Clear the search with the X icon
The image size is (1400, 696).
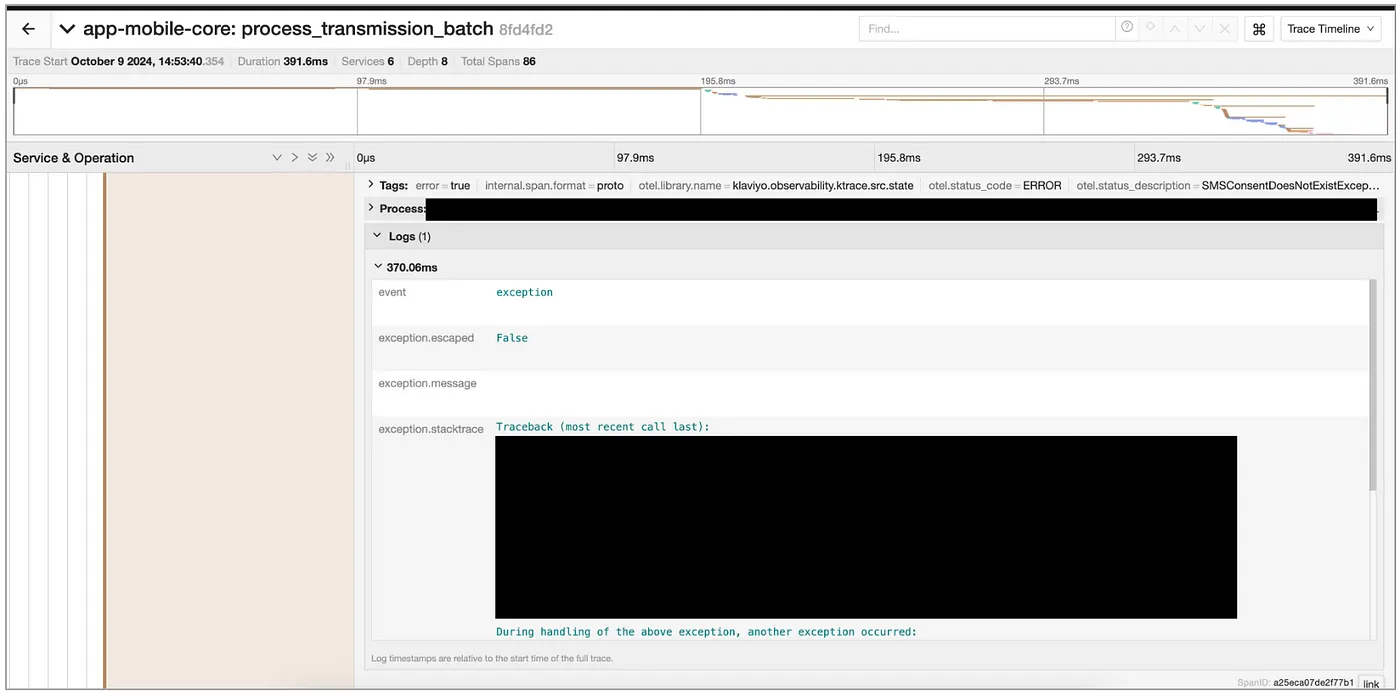(x=1224, y=29)
